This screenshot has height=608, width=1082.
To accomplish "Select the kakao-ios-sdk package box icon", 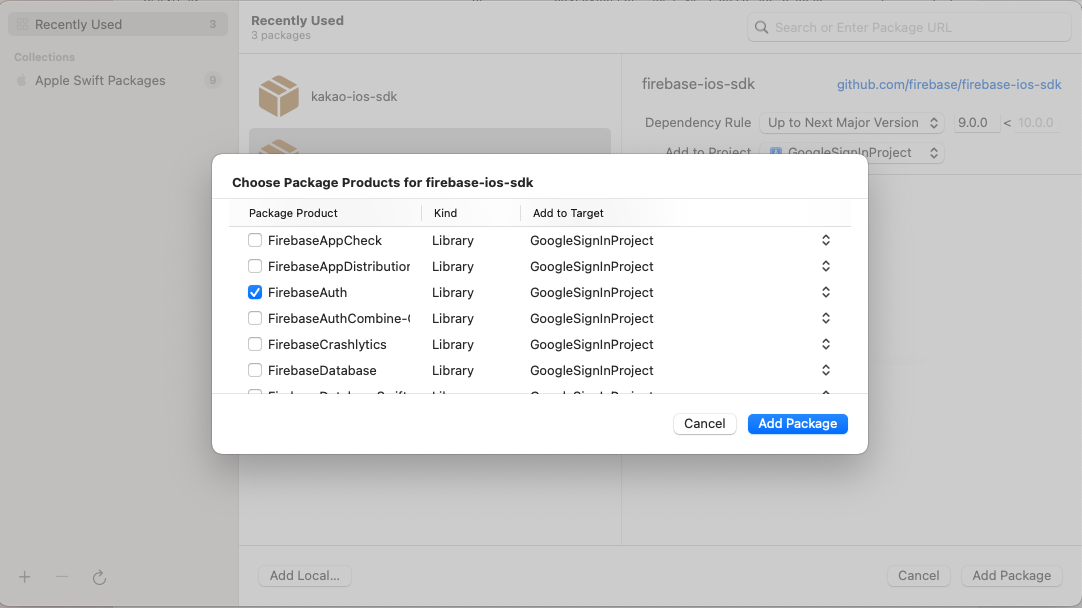I will tap(279, 96).
